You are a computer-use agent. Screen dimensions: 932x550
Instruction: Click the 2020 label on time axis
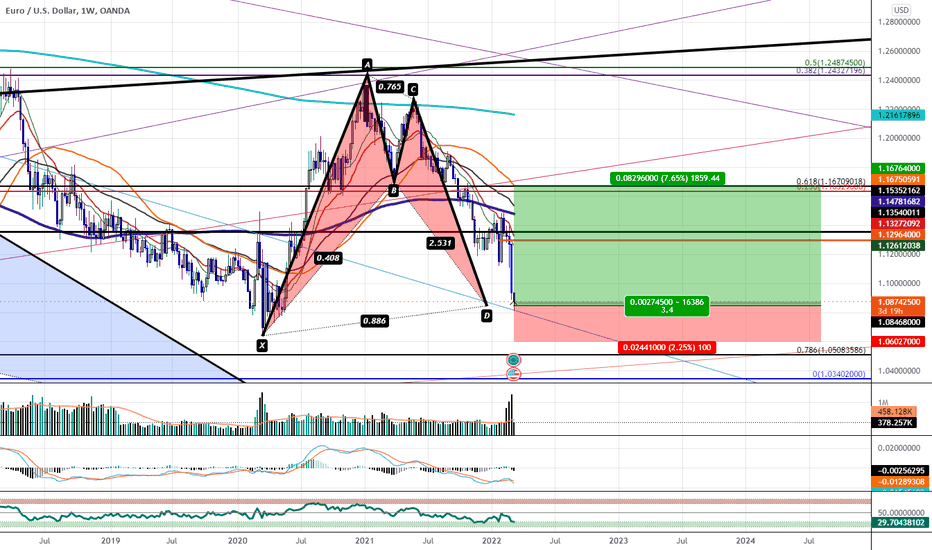(238, 540)
